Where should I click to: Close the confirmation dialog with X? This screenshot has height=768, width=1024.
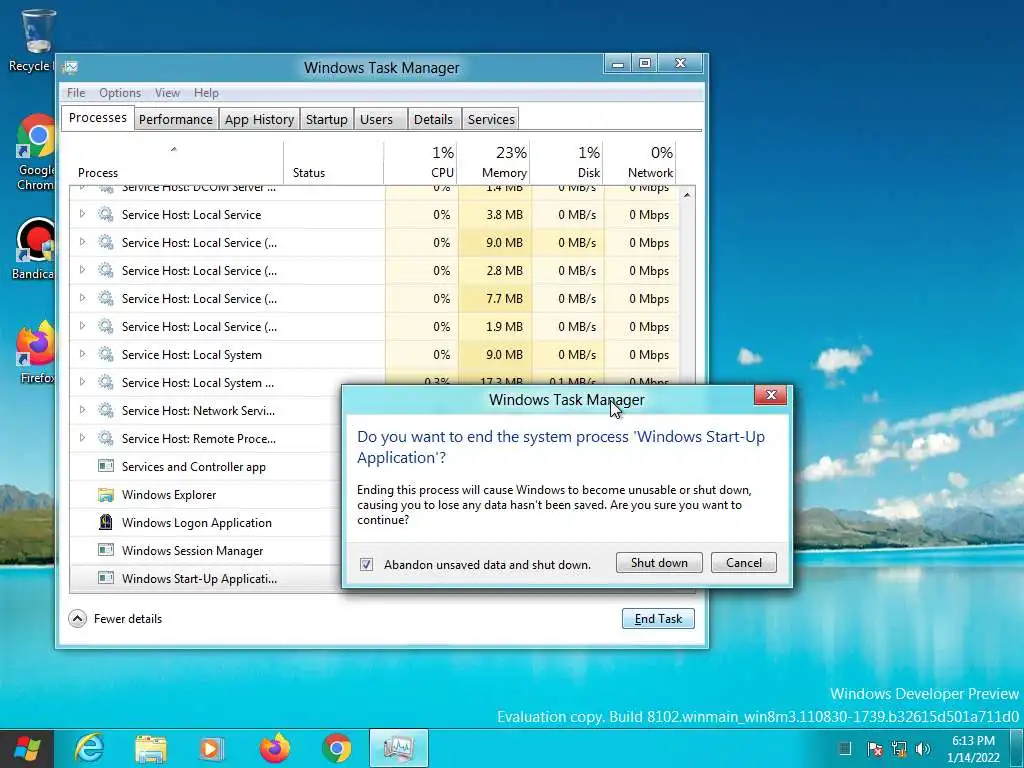771,395
